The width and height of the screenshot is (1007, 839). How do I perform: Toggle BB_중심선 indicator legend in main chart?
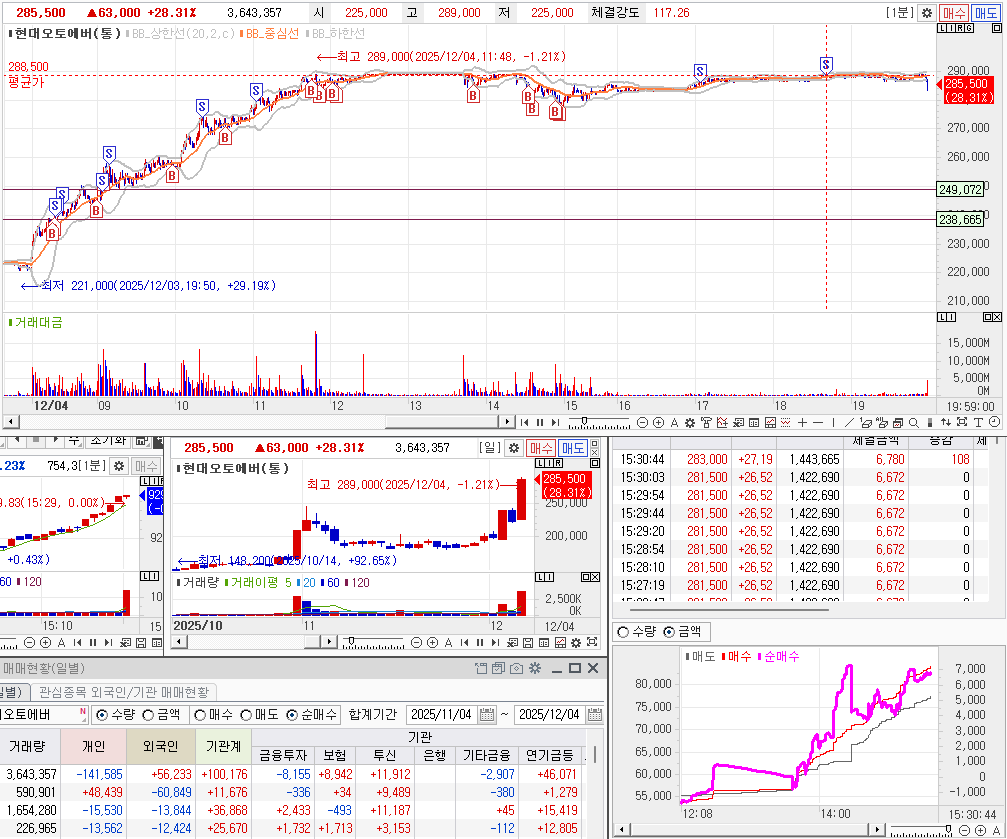pyautogui.click(x=269, y=33)
